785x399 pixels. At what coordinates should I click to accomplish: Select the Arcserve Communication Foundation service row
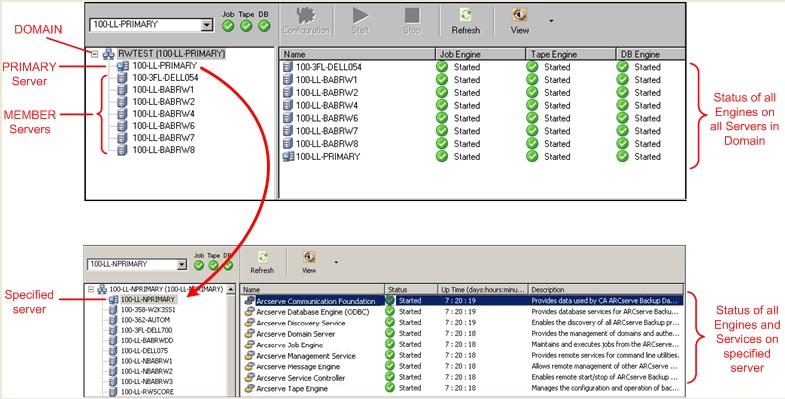tap(463, 301)
